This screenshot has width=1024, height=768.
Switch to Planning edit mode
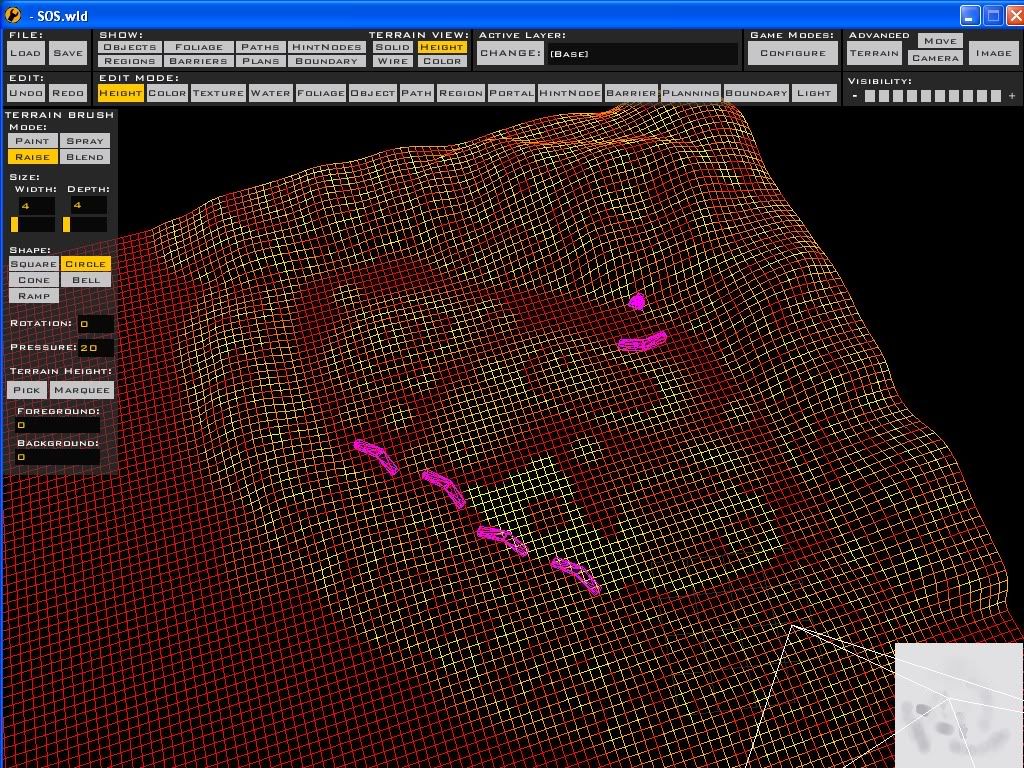coord(690,93)
